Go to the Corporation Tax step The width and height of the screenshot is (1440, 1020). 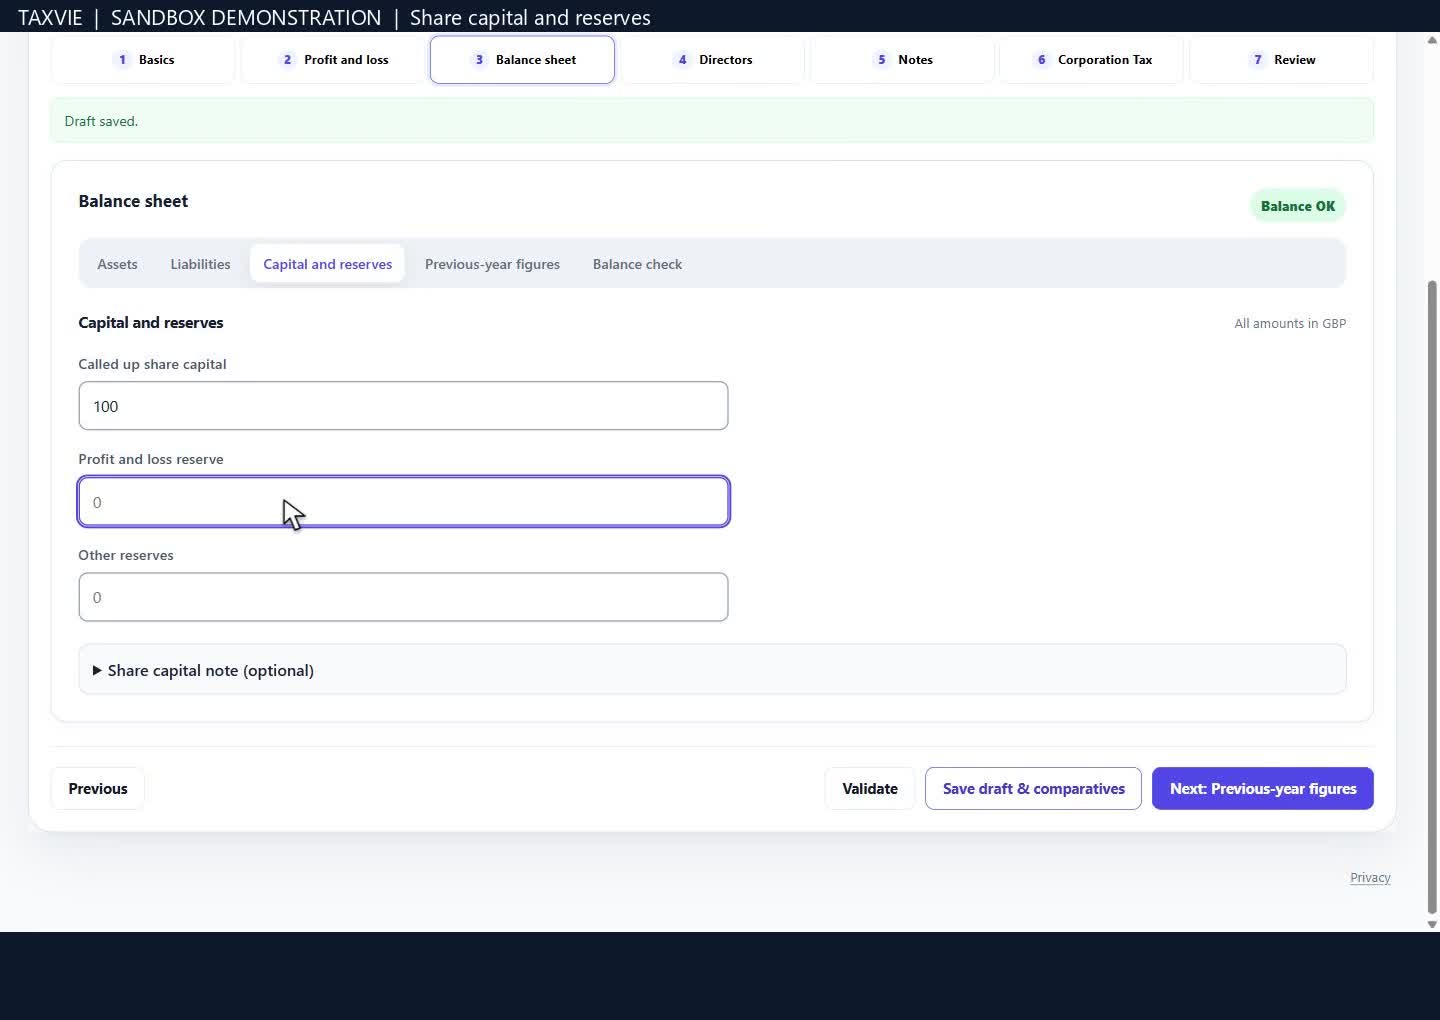[x=1091, y=60]
